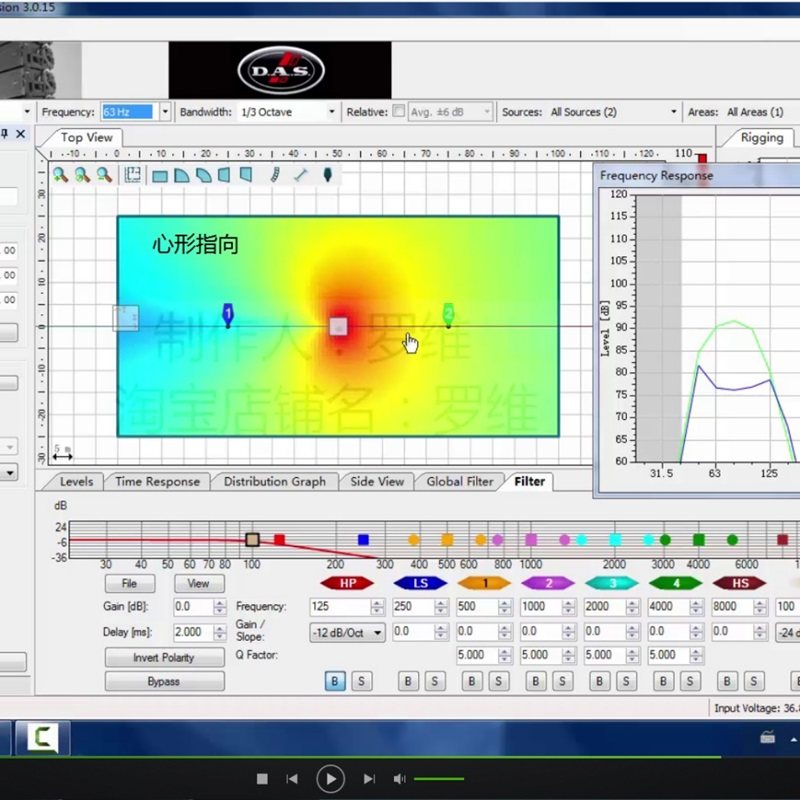The image size is (800, 800).
Task: Open the Global Filter tab
Action: 459,481
